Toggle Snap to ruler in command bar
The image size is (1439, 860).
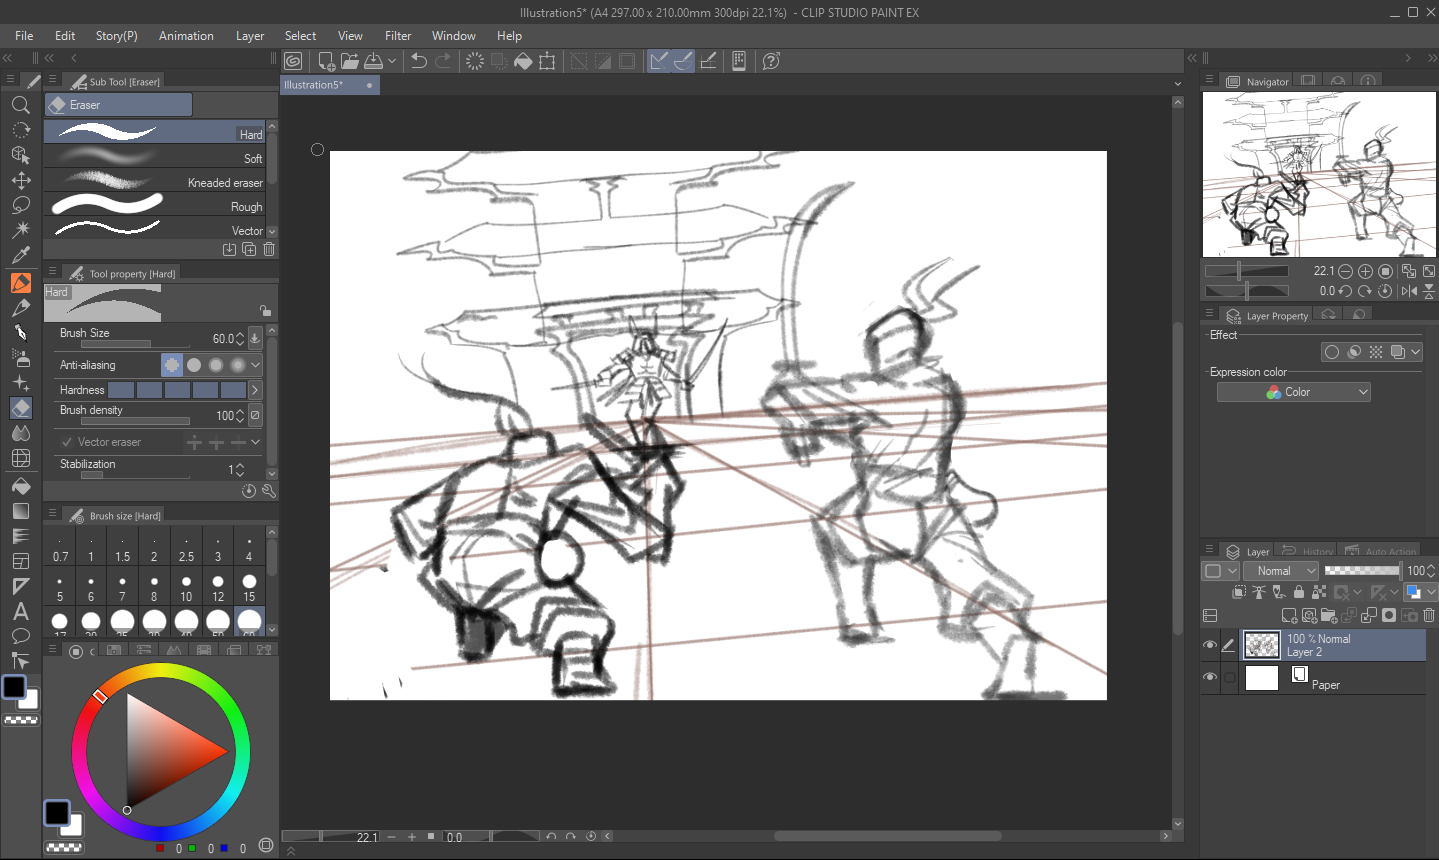pos(659,61)
